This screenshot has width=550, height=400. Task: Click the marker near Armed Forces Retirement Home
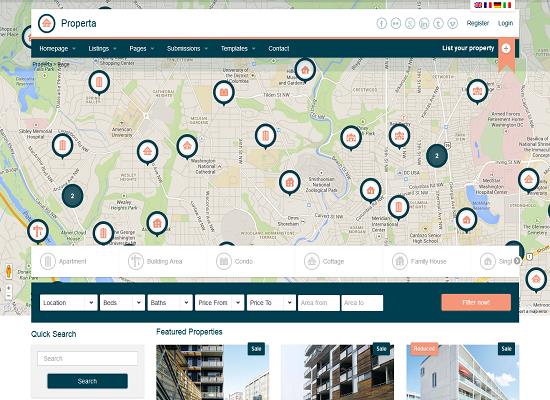pyautogui.click(x=477, y=91)
